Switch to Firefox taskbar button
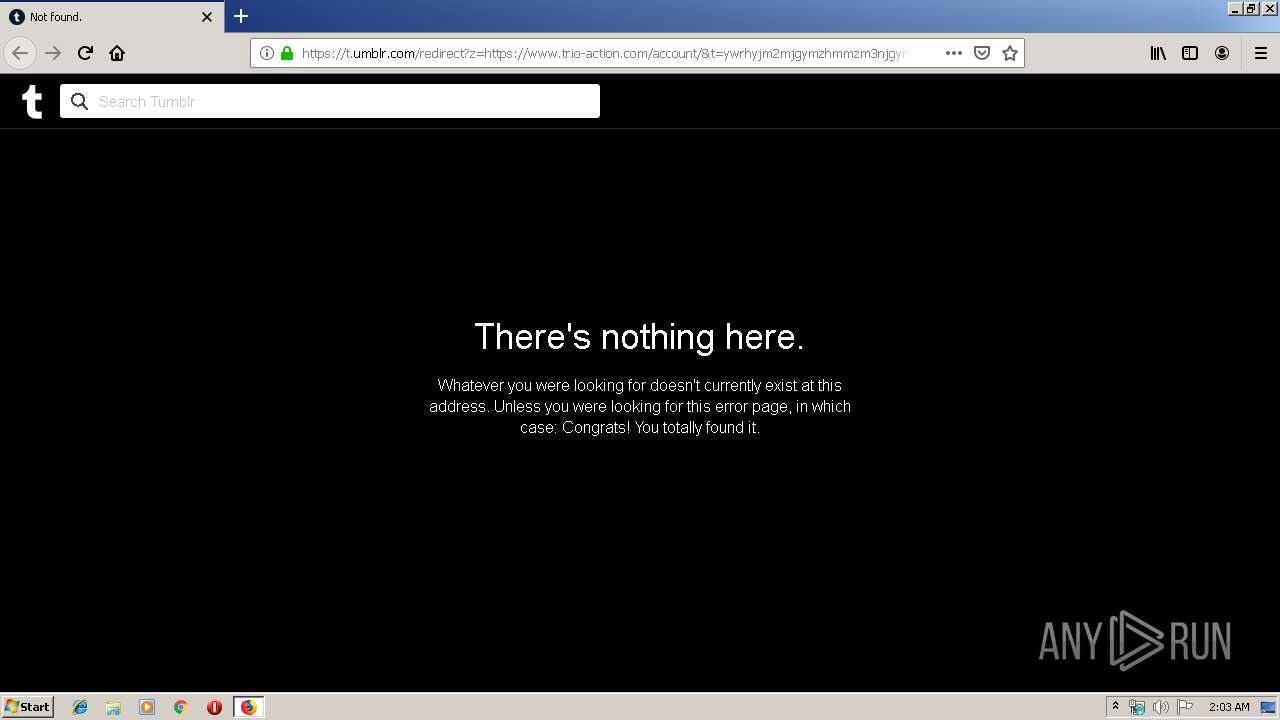The image size is (1280, 720). 249,707
